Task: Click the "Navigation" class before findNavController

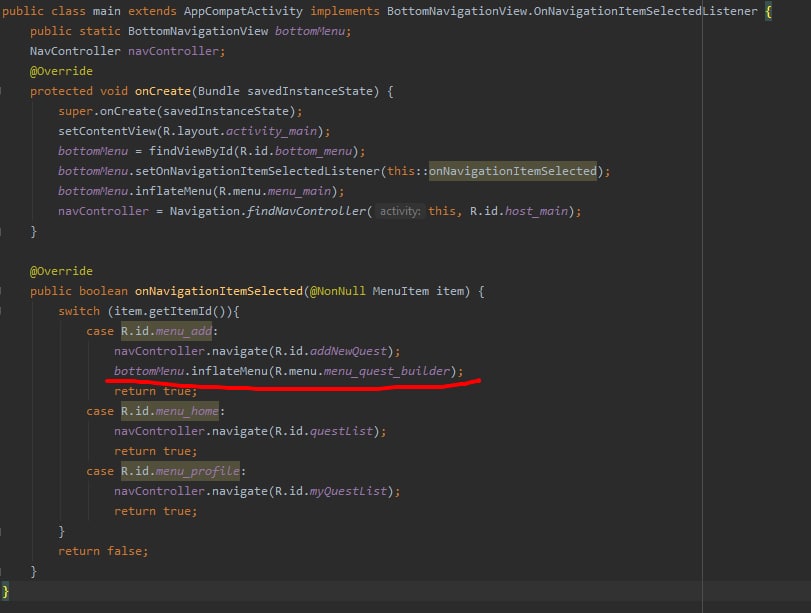Action: 204,211
